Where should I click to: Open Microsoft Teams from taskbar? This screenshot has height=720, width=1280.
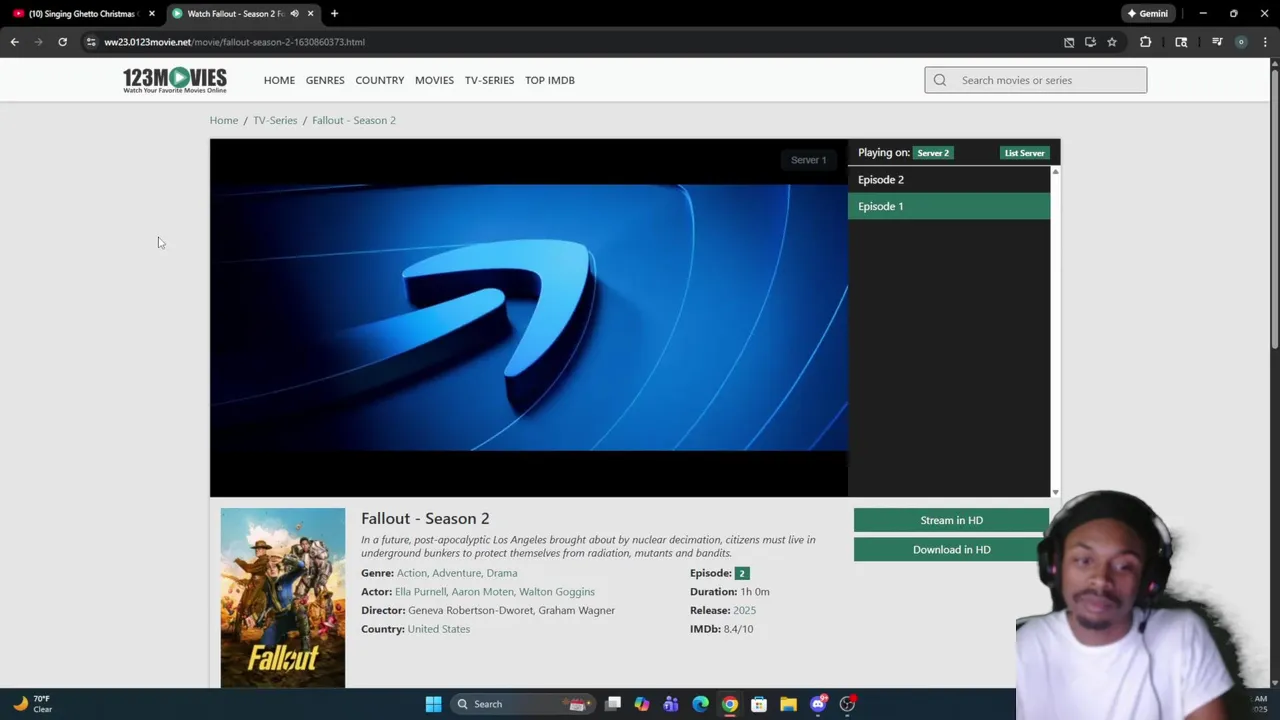click(x=671, y=704)
